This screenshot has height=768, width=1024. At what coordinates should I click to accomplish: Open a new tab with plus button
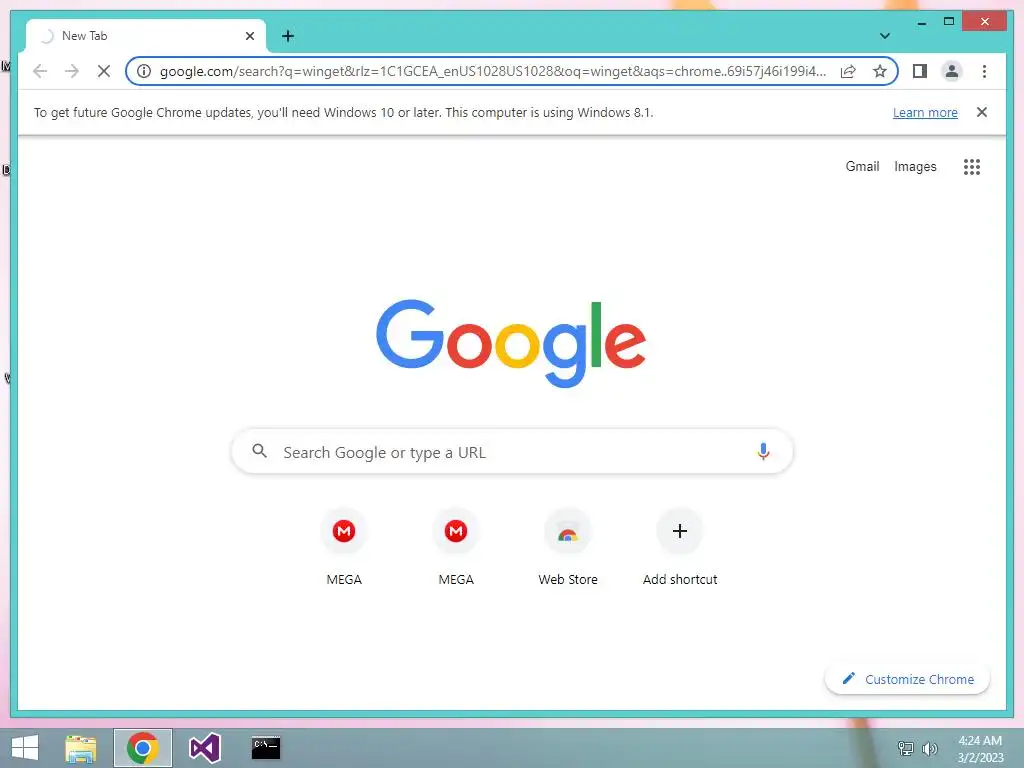288,36
